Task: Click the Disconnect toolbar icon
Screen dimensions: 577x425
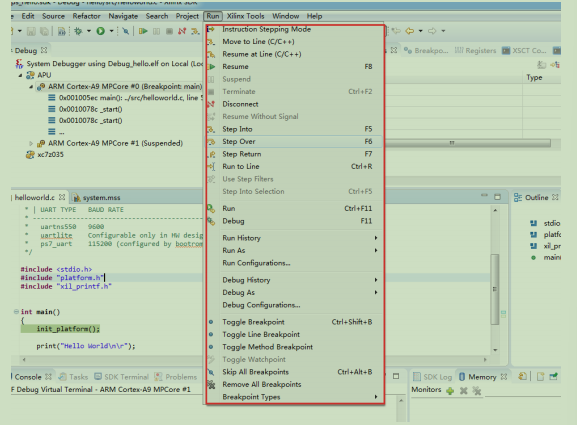Action: (182, 31)
